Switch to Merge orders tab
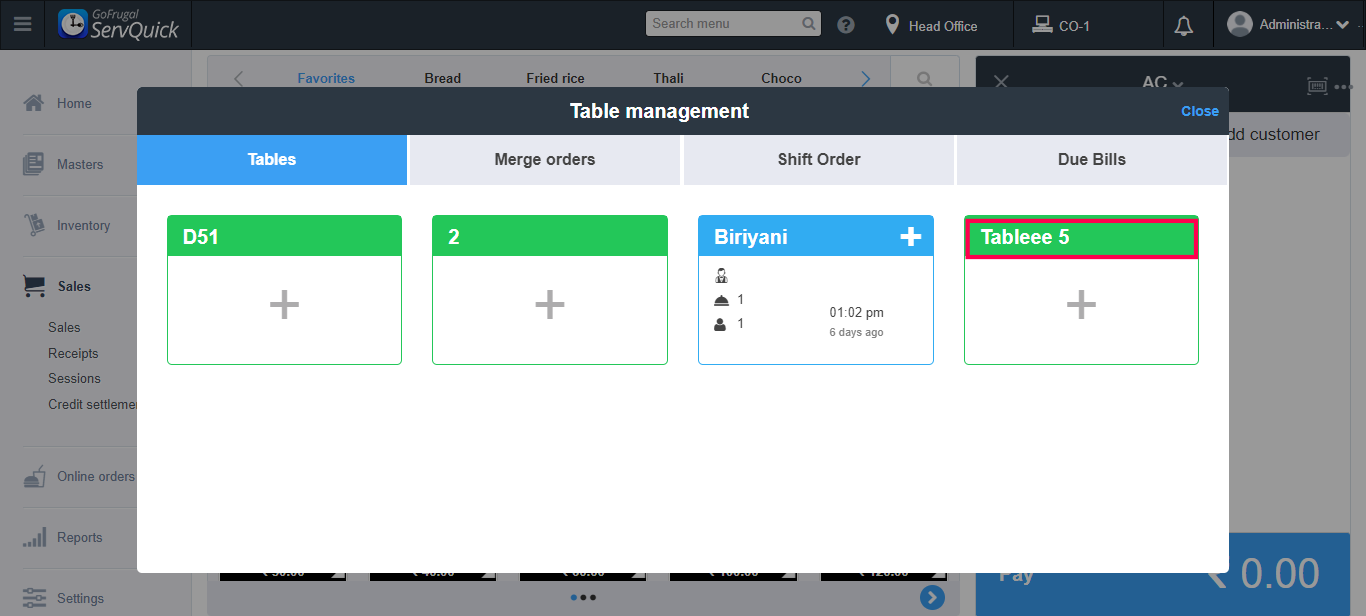The height and width of the screenshot is (616, 1366). (545, 160)
